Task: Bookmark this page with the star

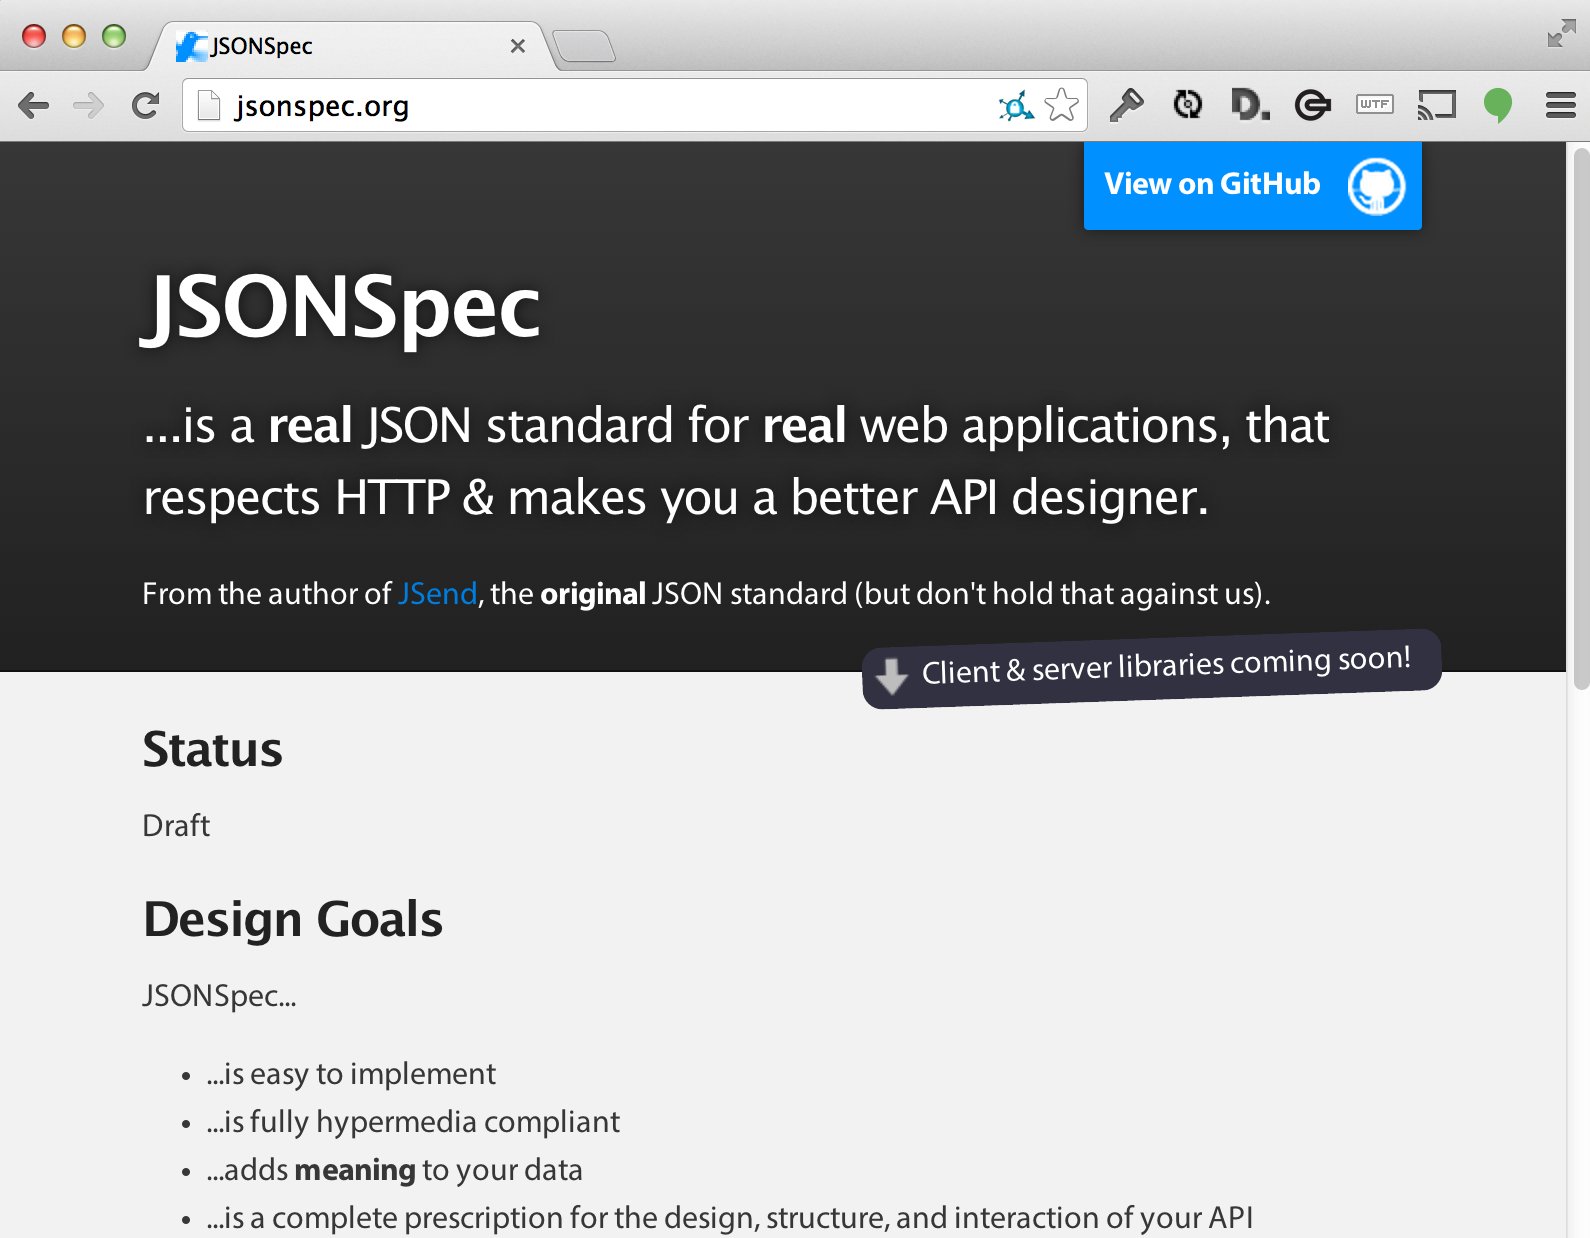Action: pyautogui.click(x=1062, y=105)
